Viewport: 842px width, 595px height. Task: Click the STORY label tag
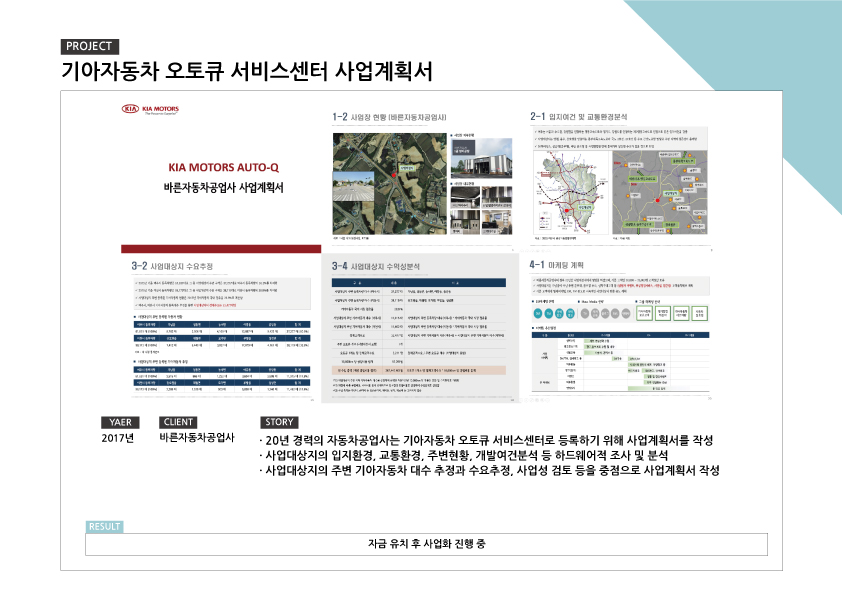coord(279,422)
